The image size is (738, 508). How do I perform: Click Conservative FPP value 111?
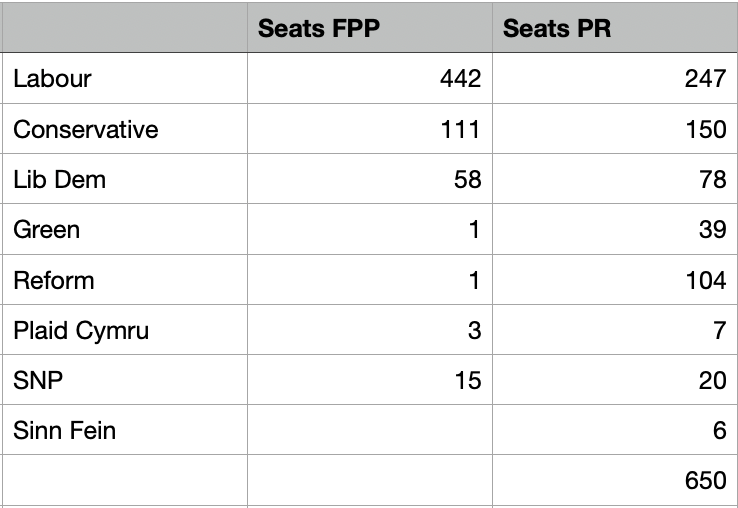369,129
